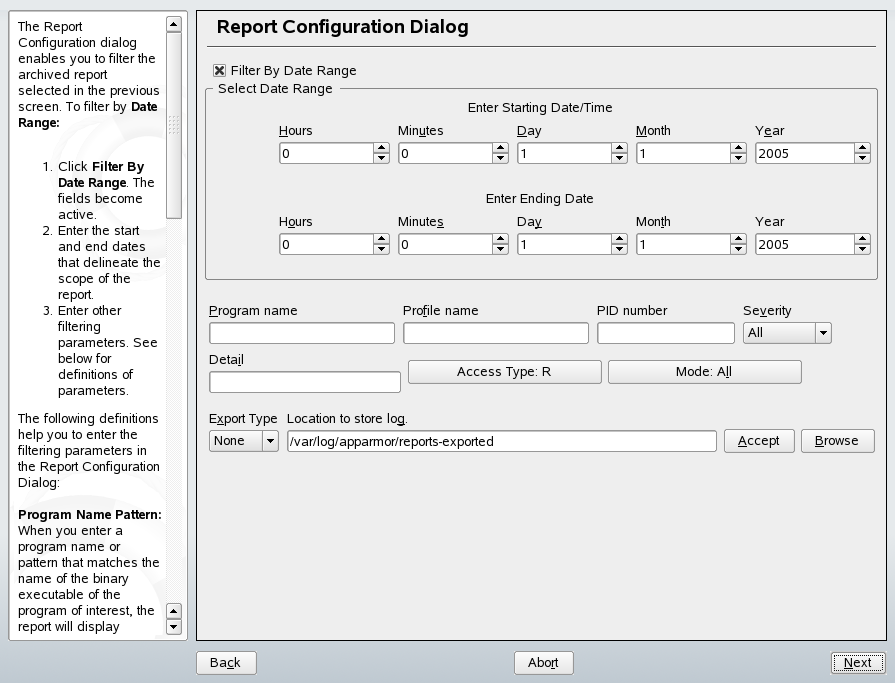Open the Export Type dropdown
Image resolution: width=895 pixels, height=683 pixels.
(267, 440)
